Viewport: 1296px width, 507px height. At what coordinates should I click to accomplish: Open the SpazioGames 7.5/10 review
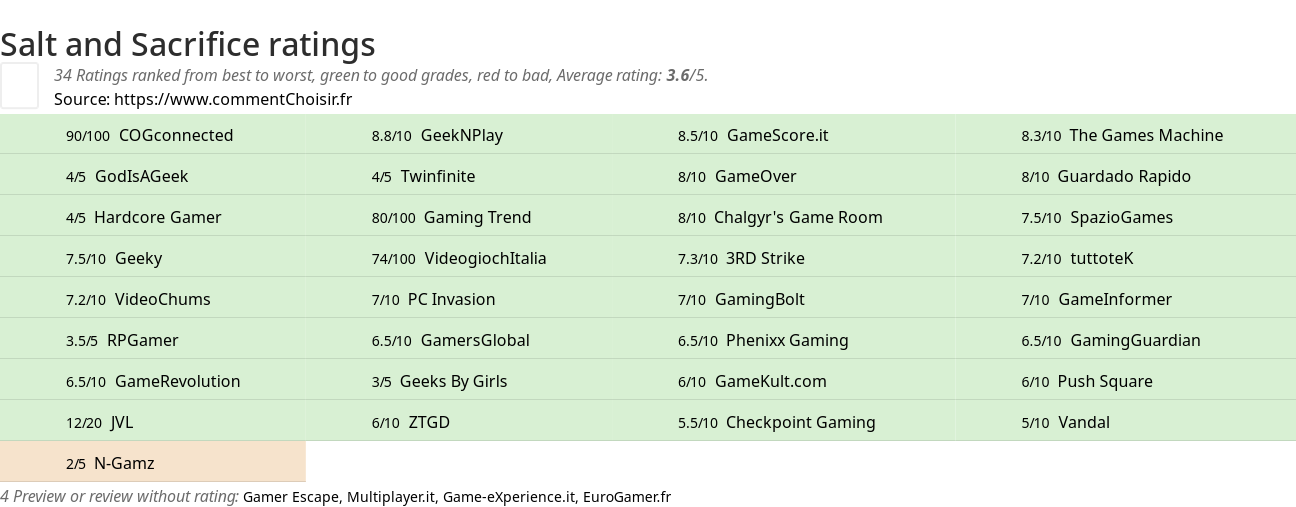[1126, 217]
